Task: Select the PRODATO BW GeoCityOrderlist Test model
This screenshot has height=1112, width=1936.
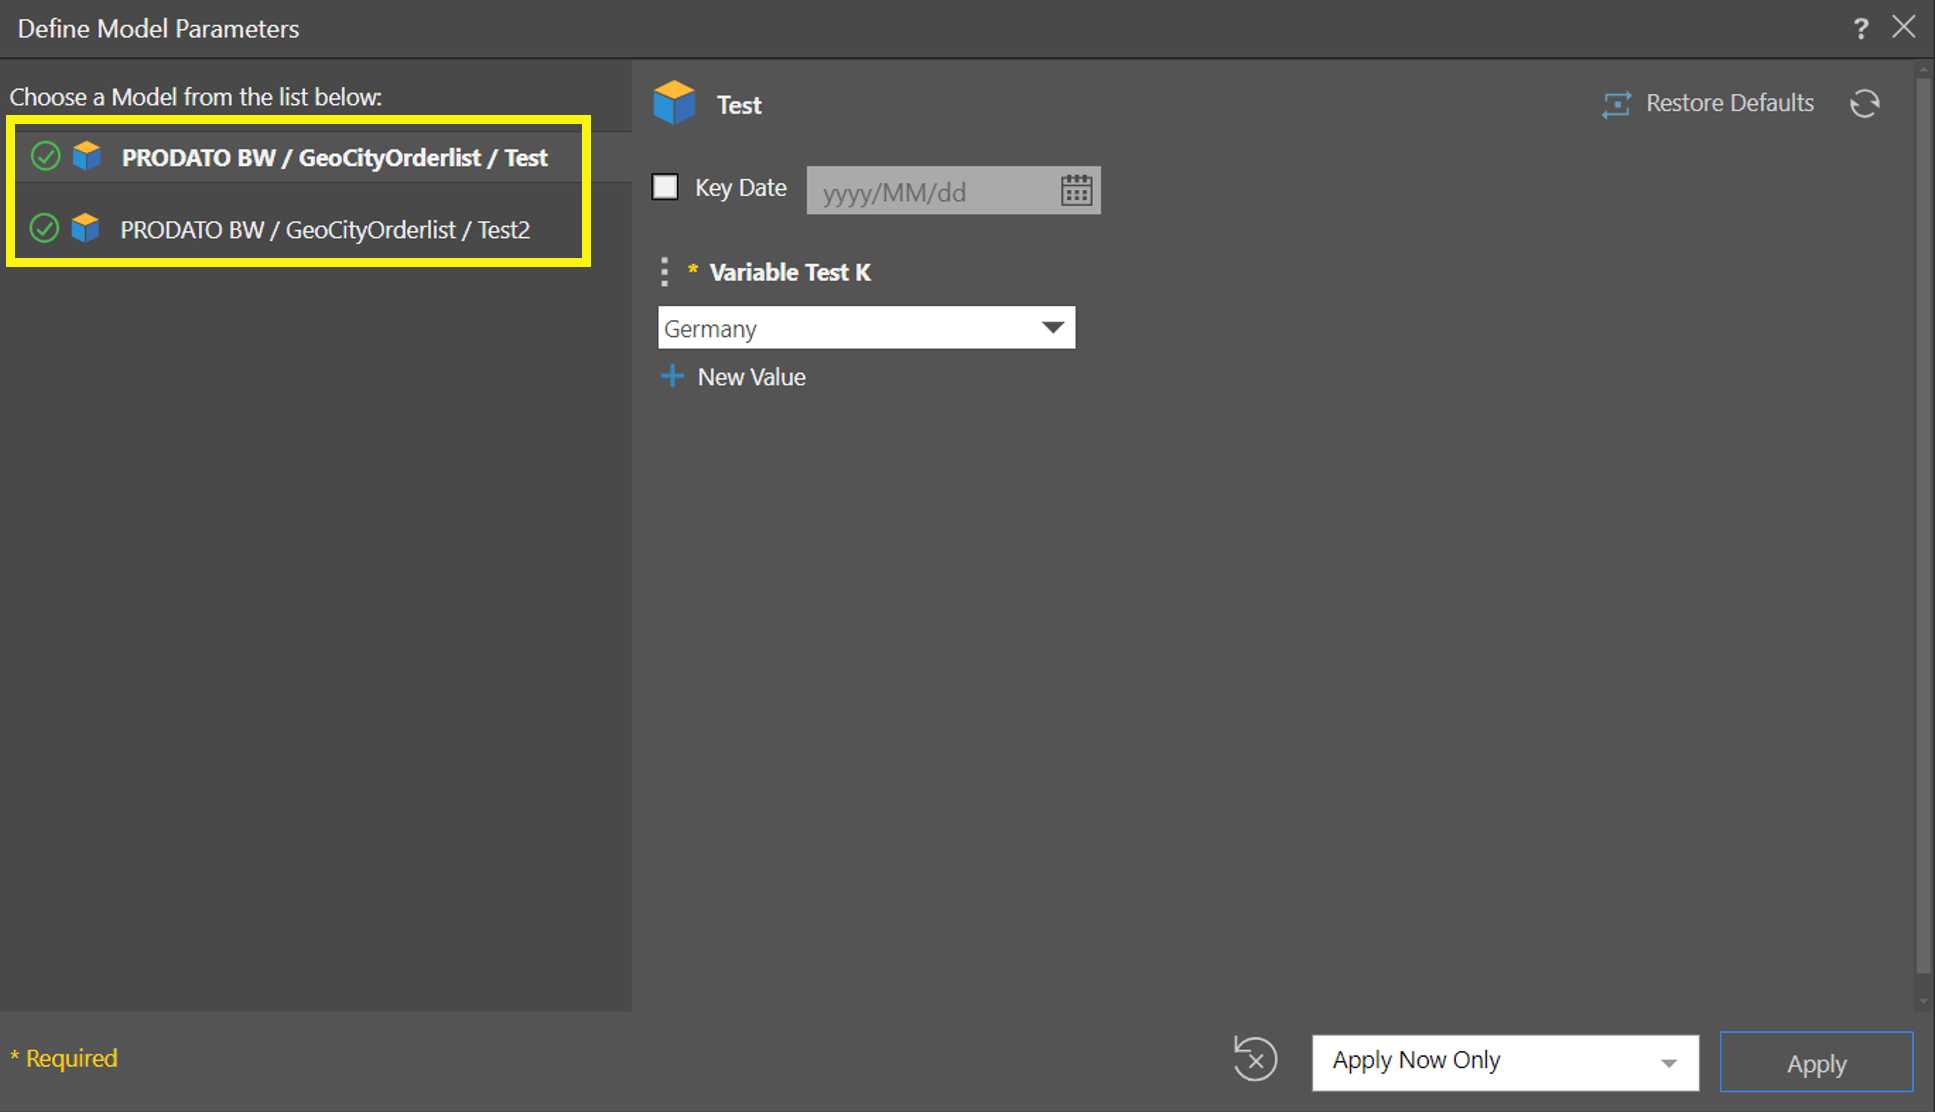Action: (x=334, y=158)
